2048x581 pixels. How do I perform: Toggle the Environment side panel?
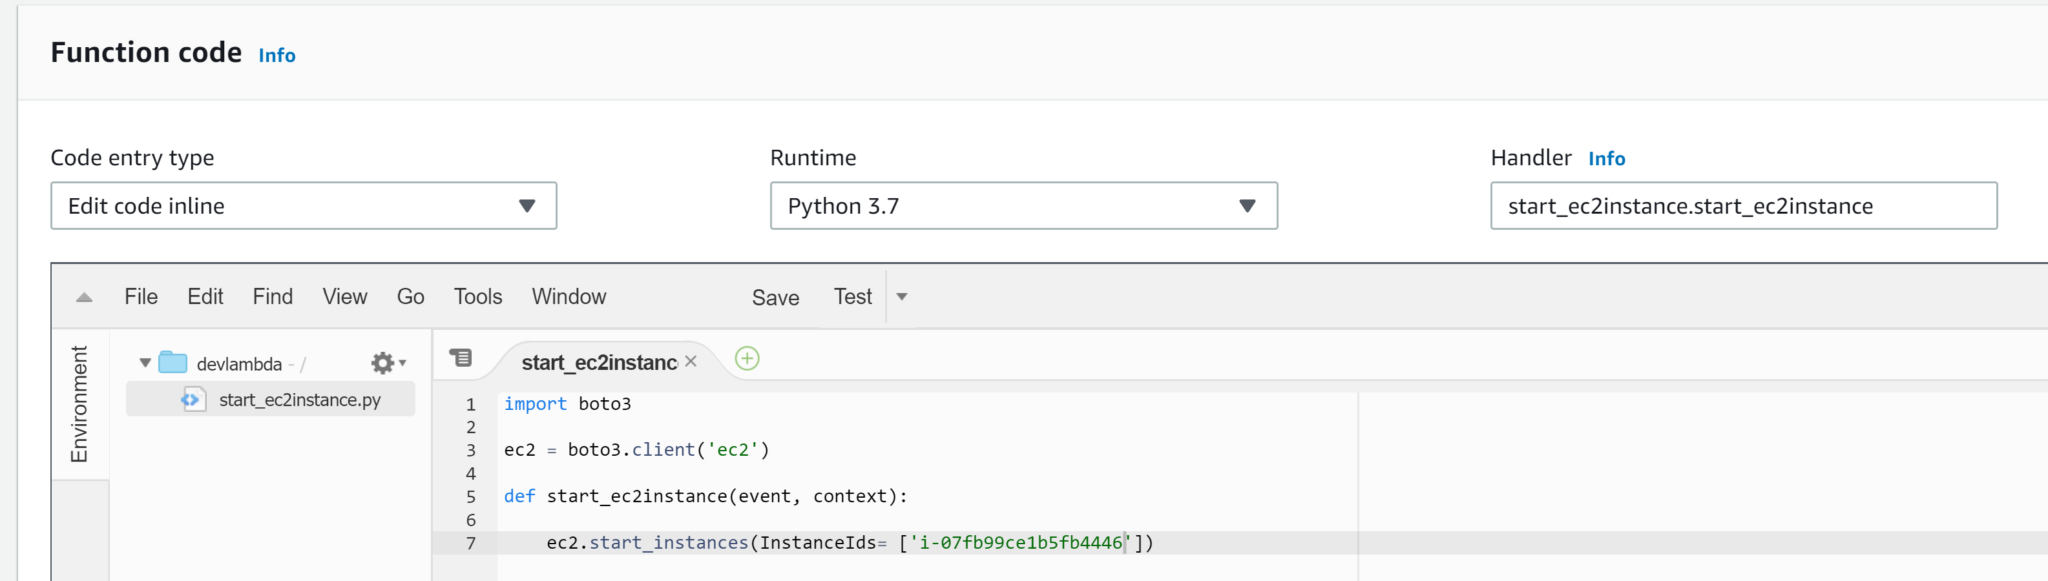point(80,404)
